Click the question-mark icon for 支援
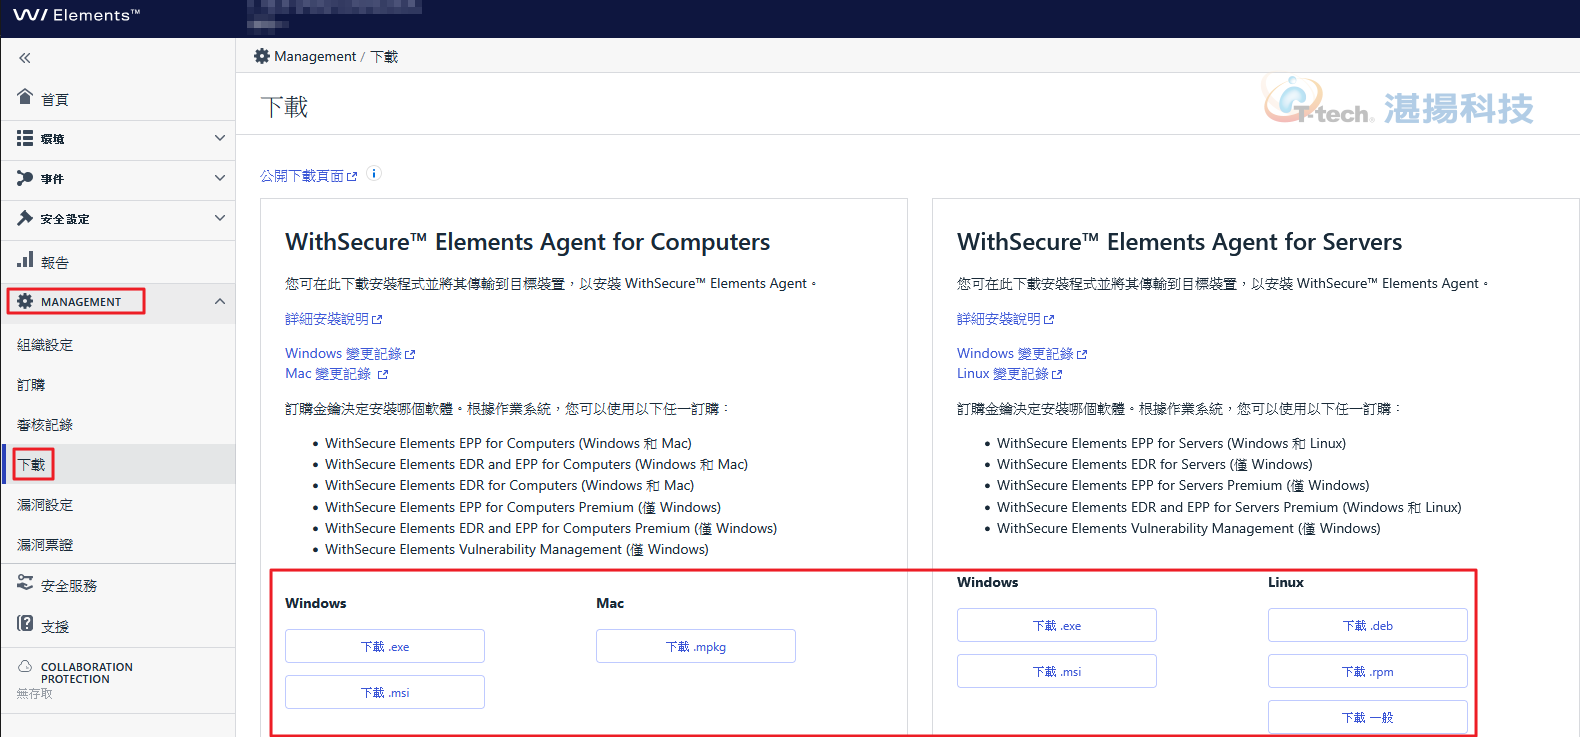Image resolution: width=1580 pixels, height=737 pixels. (25, 623)
